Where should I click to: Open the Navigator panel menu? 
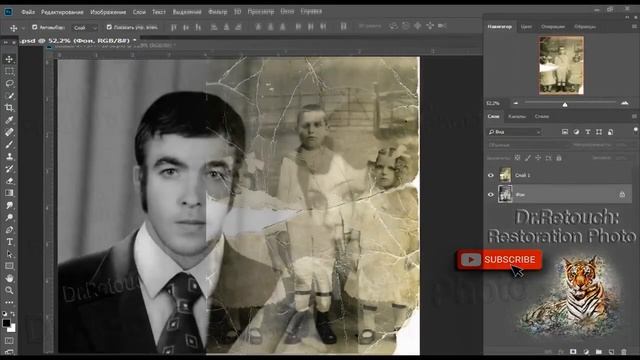tap(634, 27)
